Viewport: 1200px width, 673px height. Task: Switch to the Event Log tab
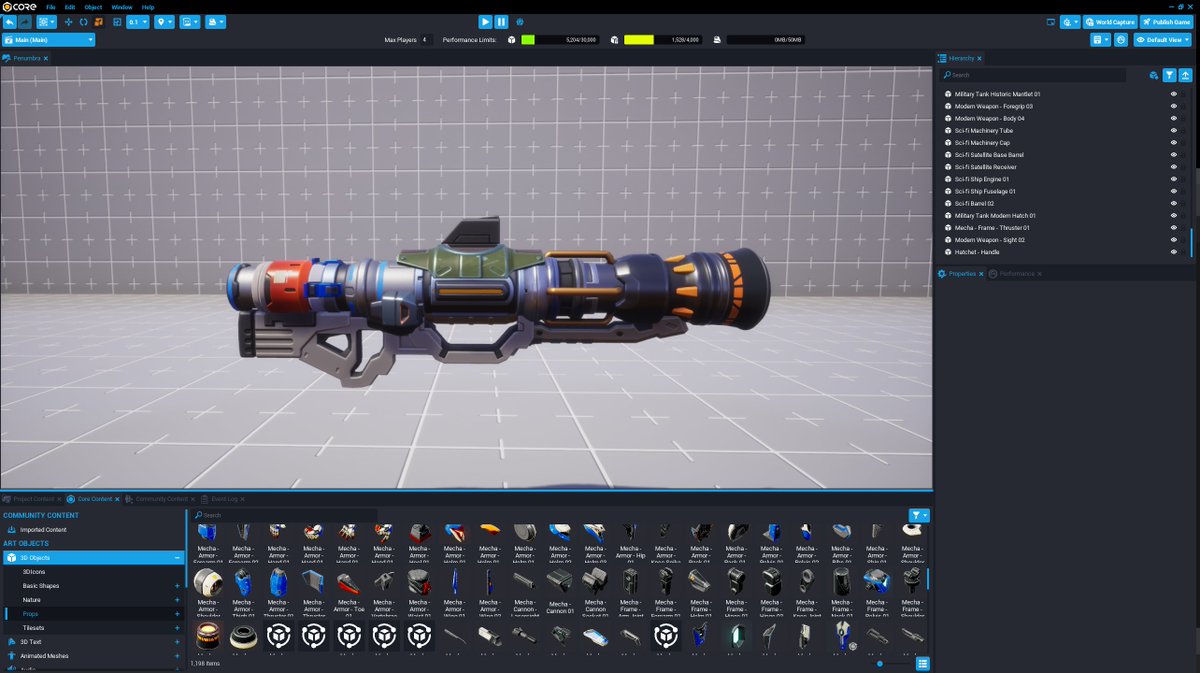[x=224, y=498]
